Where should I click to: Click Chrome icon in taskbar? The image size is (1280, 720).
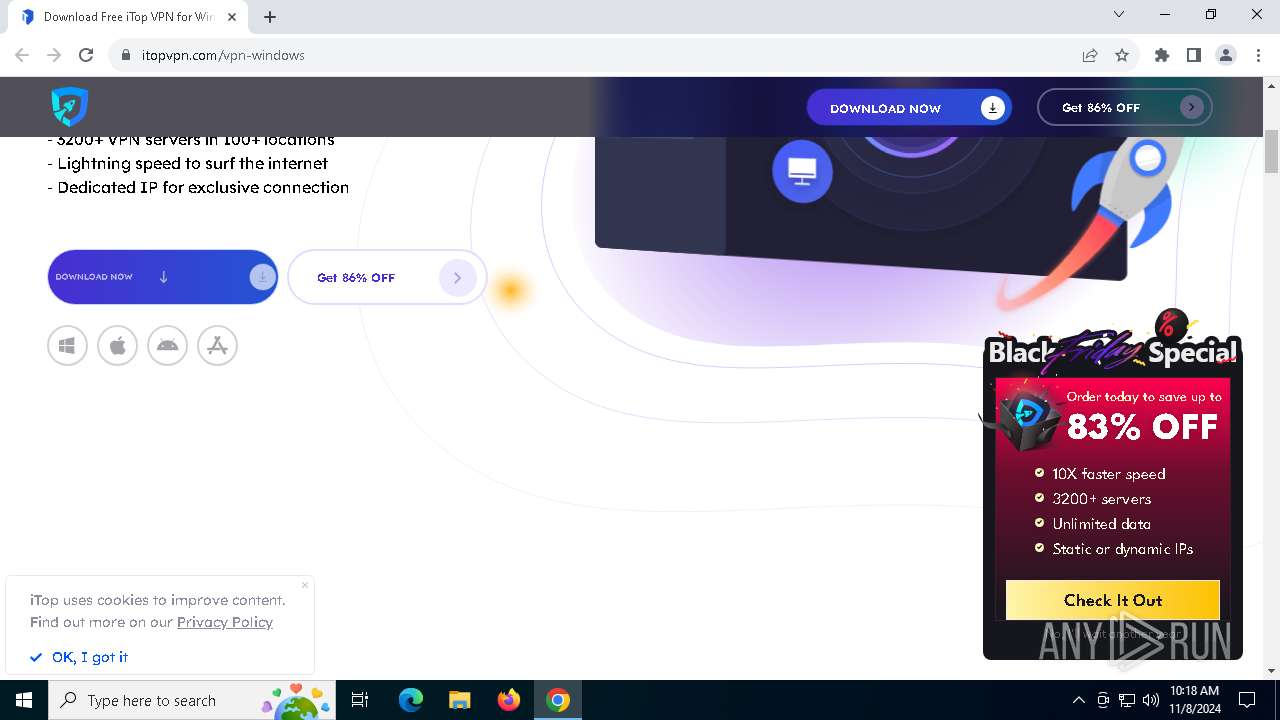pyautogui.click(x=558, y=700)
